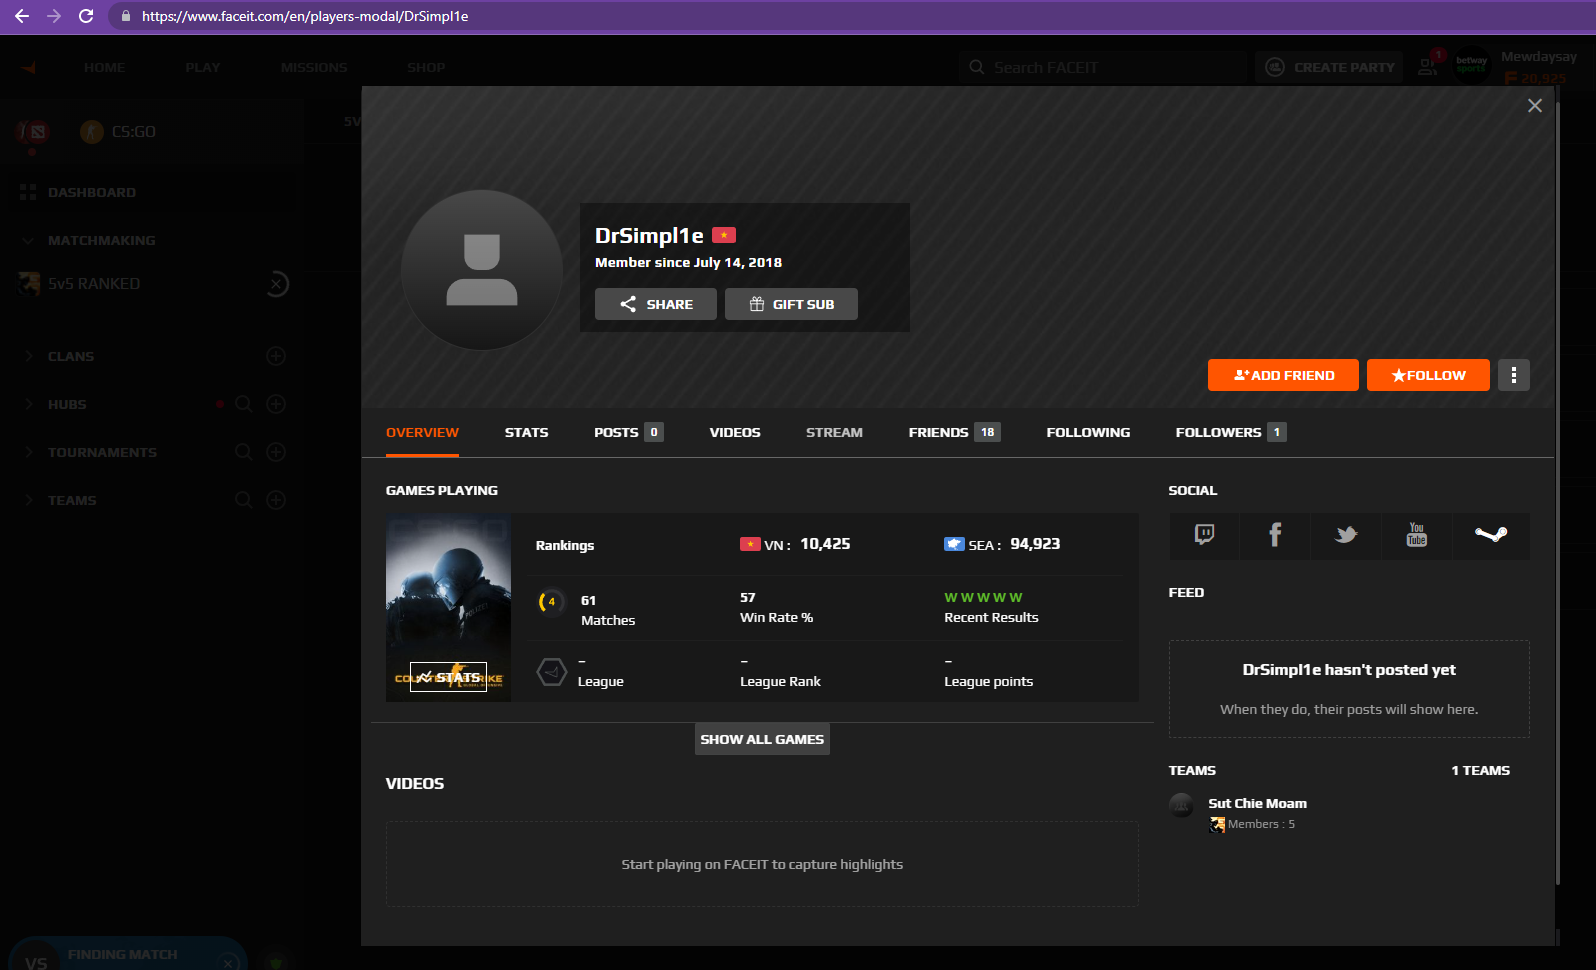The width and height of the screenshot is (1596, 970).
Task: Add a clan with plus icon
Action: click(x=277, y=356)
